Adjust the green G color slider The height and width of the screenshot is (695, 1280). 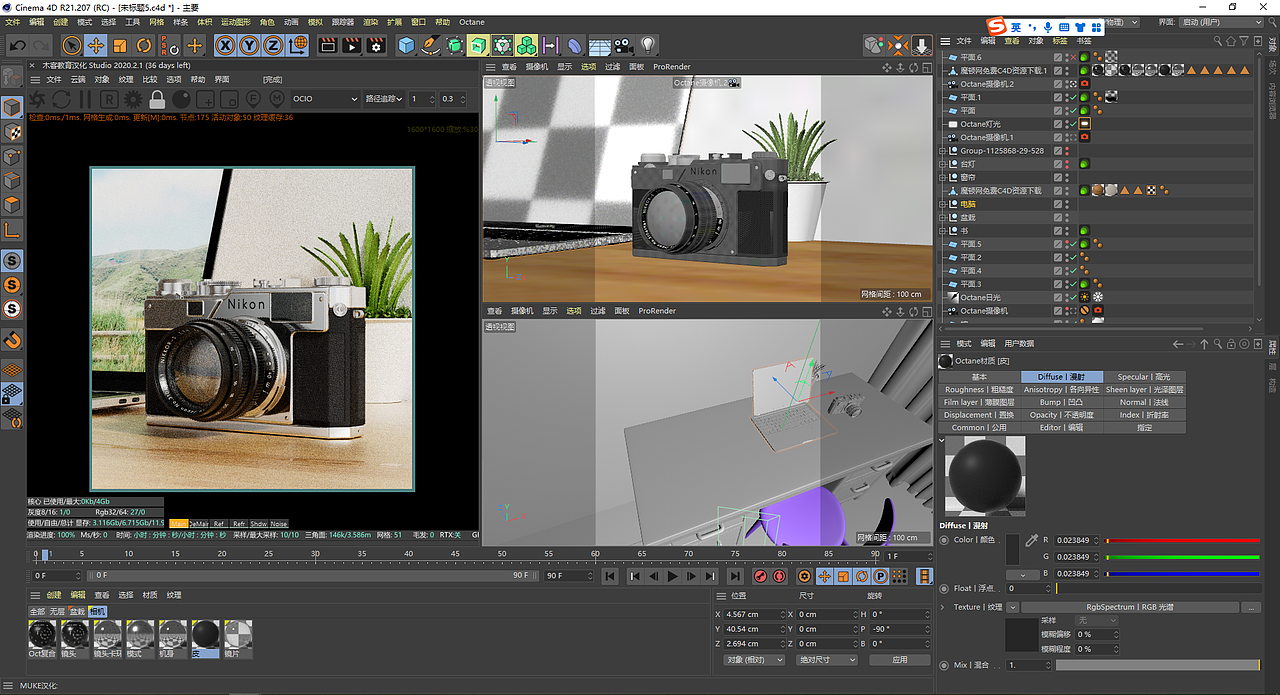(x=1181, y=557)
